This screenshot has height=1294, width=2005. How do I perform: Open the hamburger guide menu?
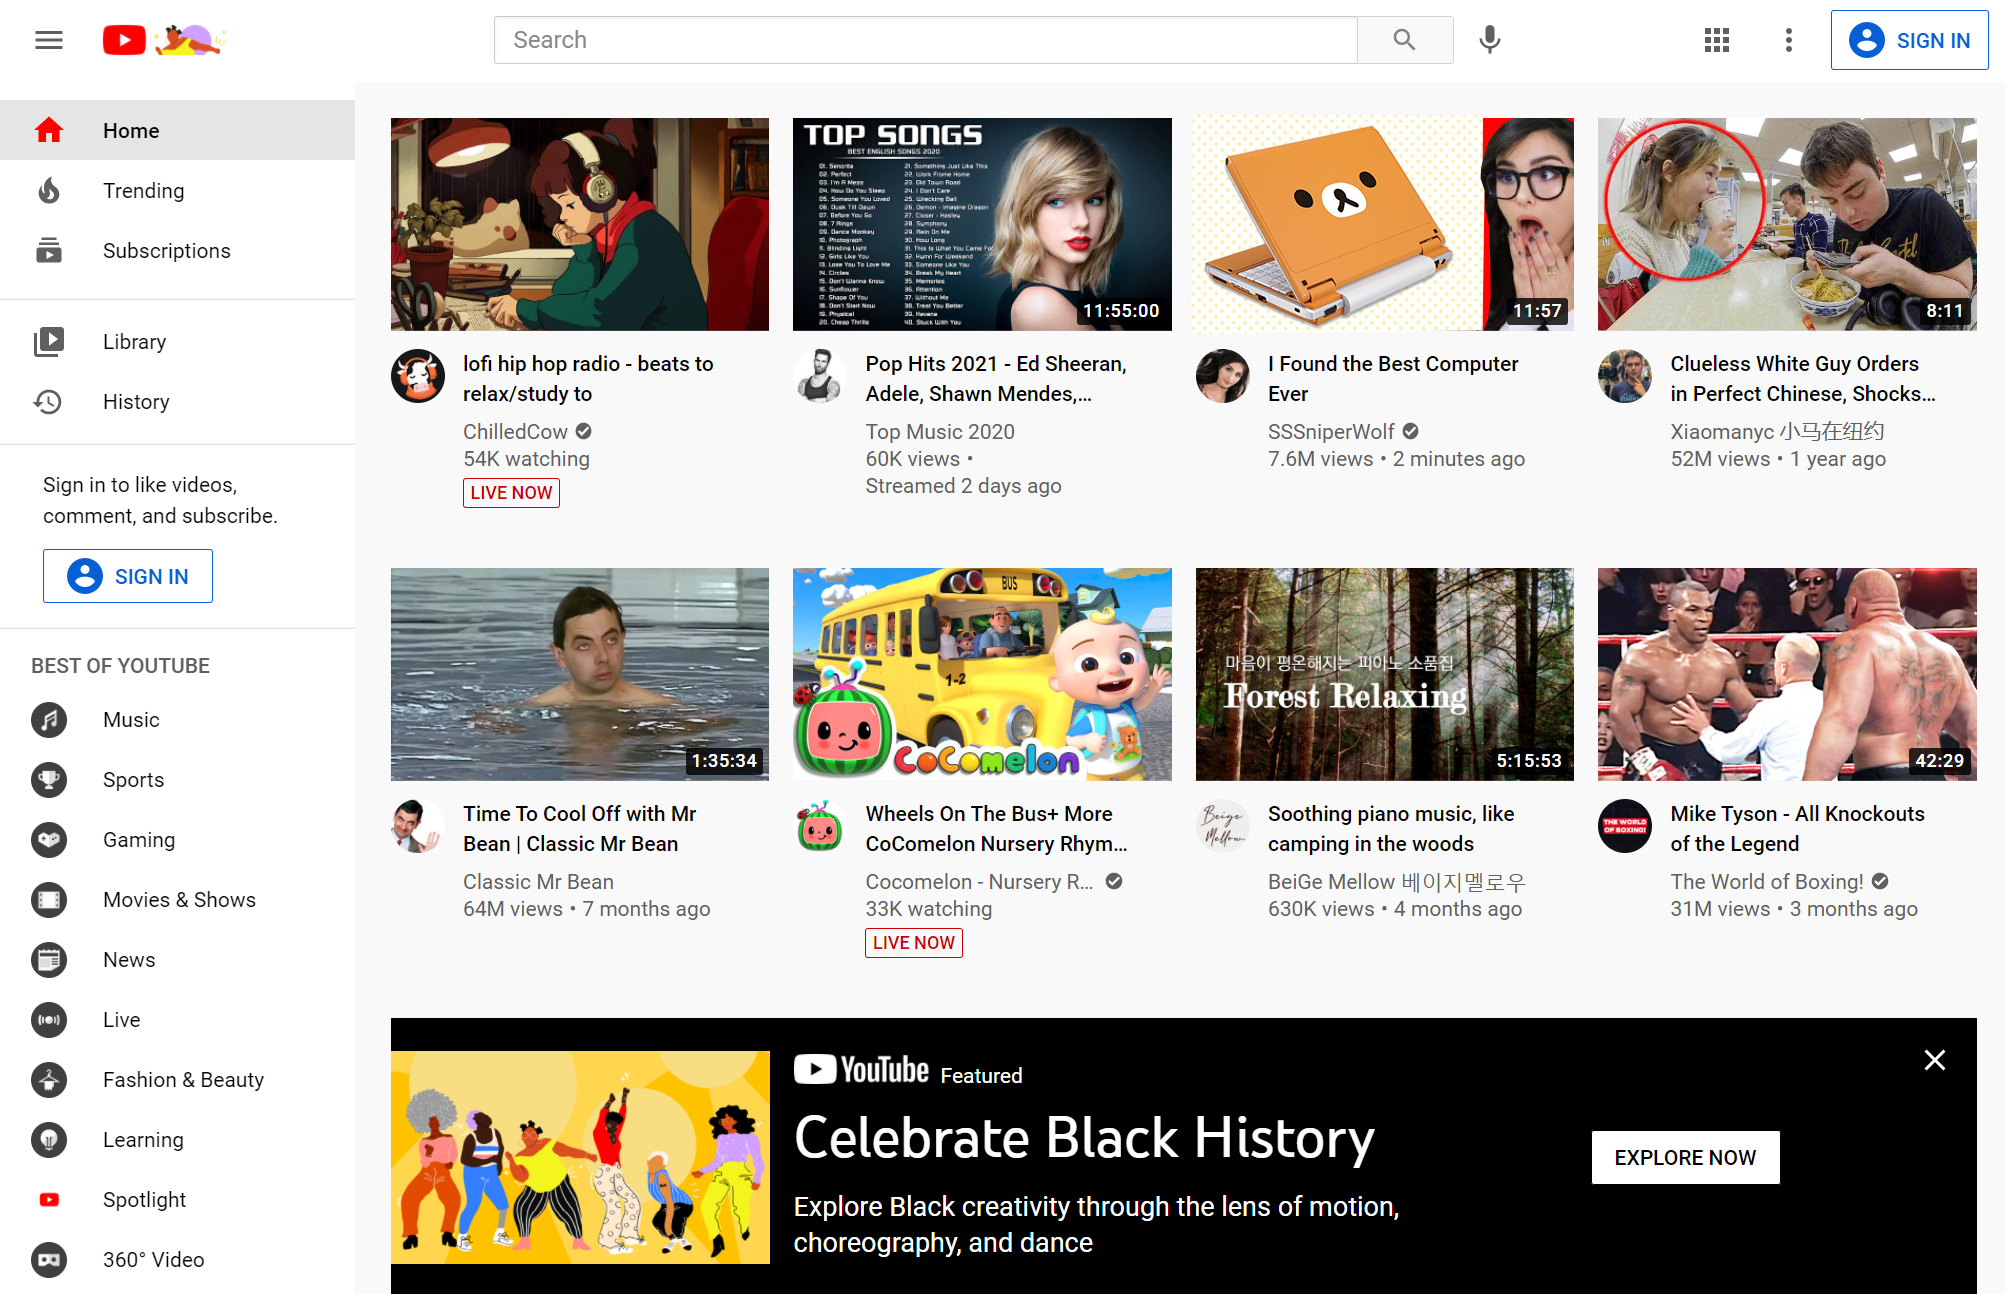(x=48, y=40)
